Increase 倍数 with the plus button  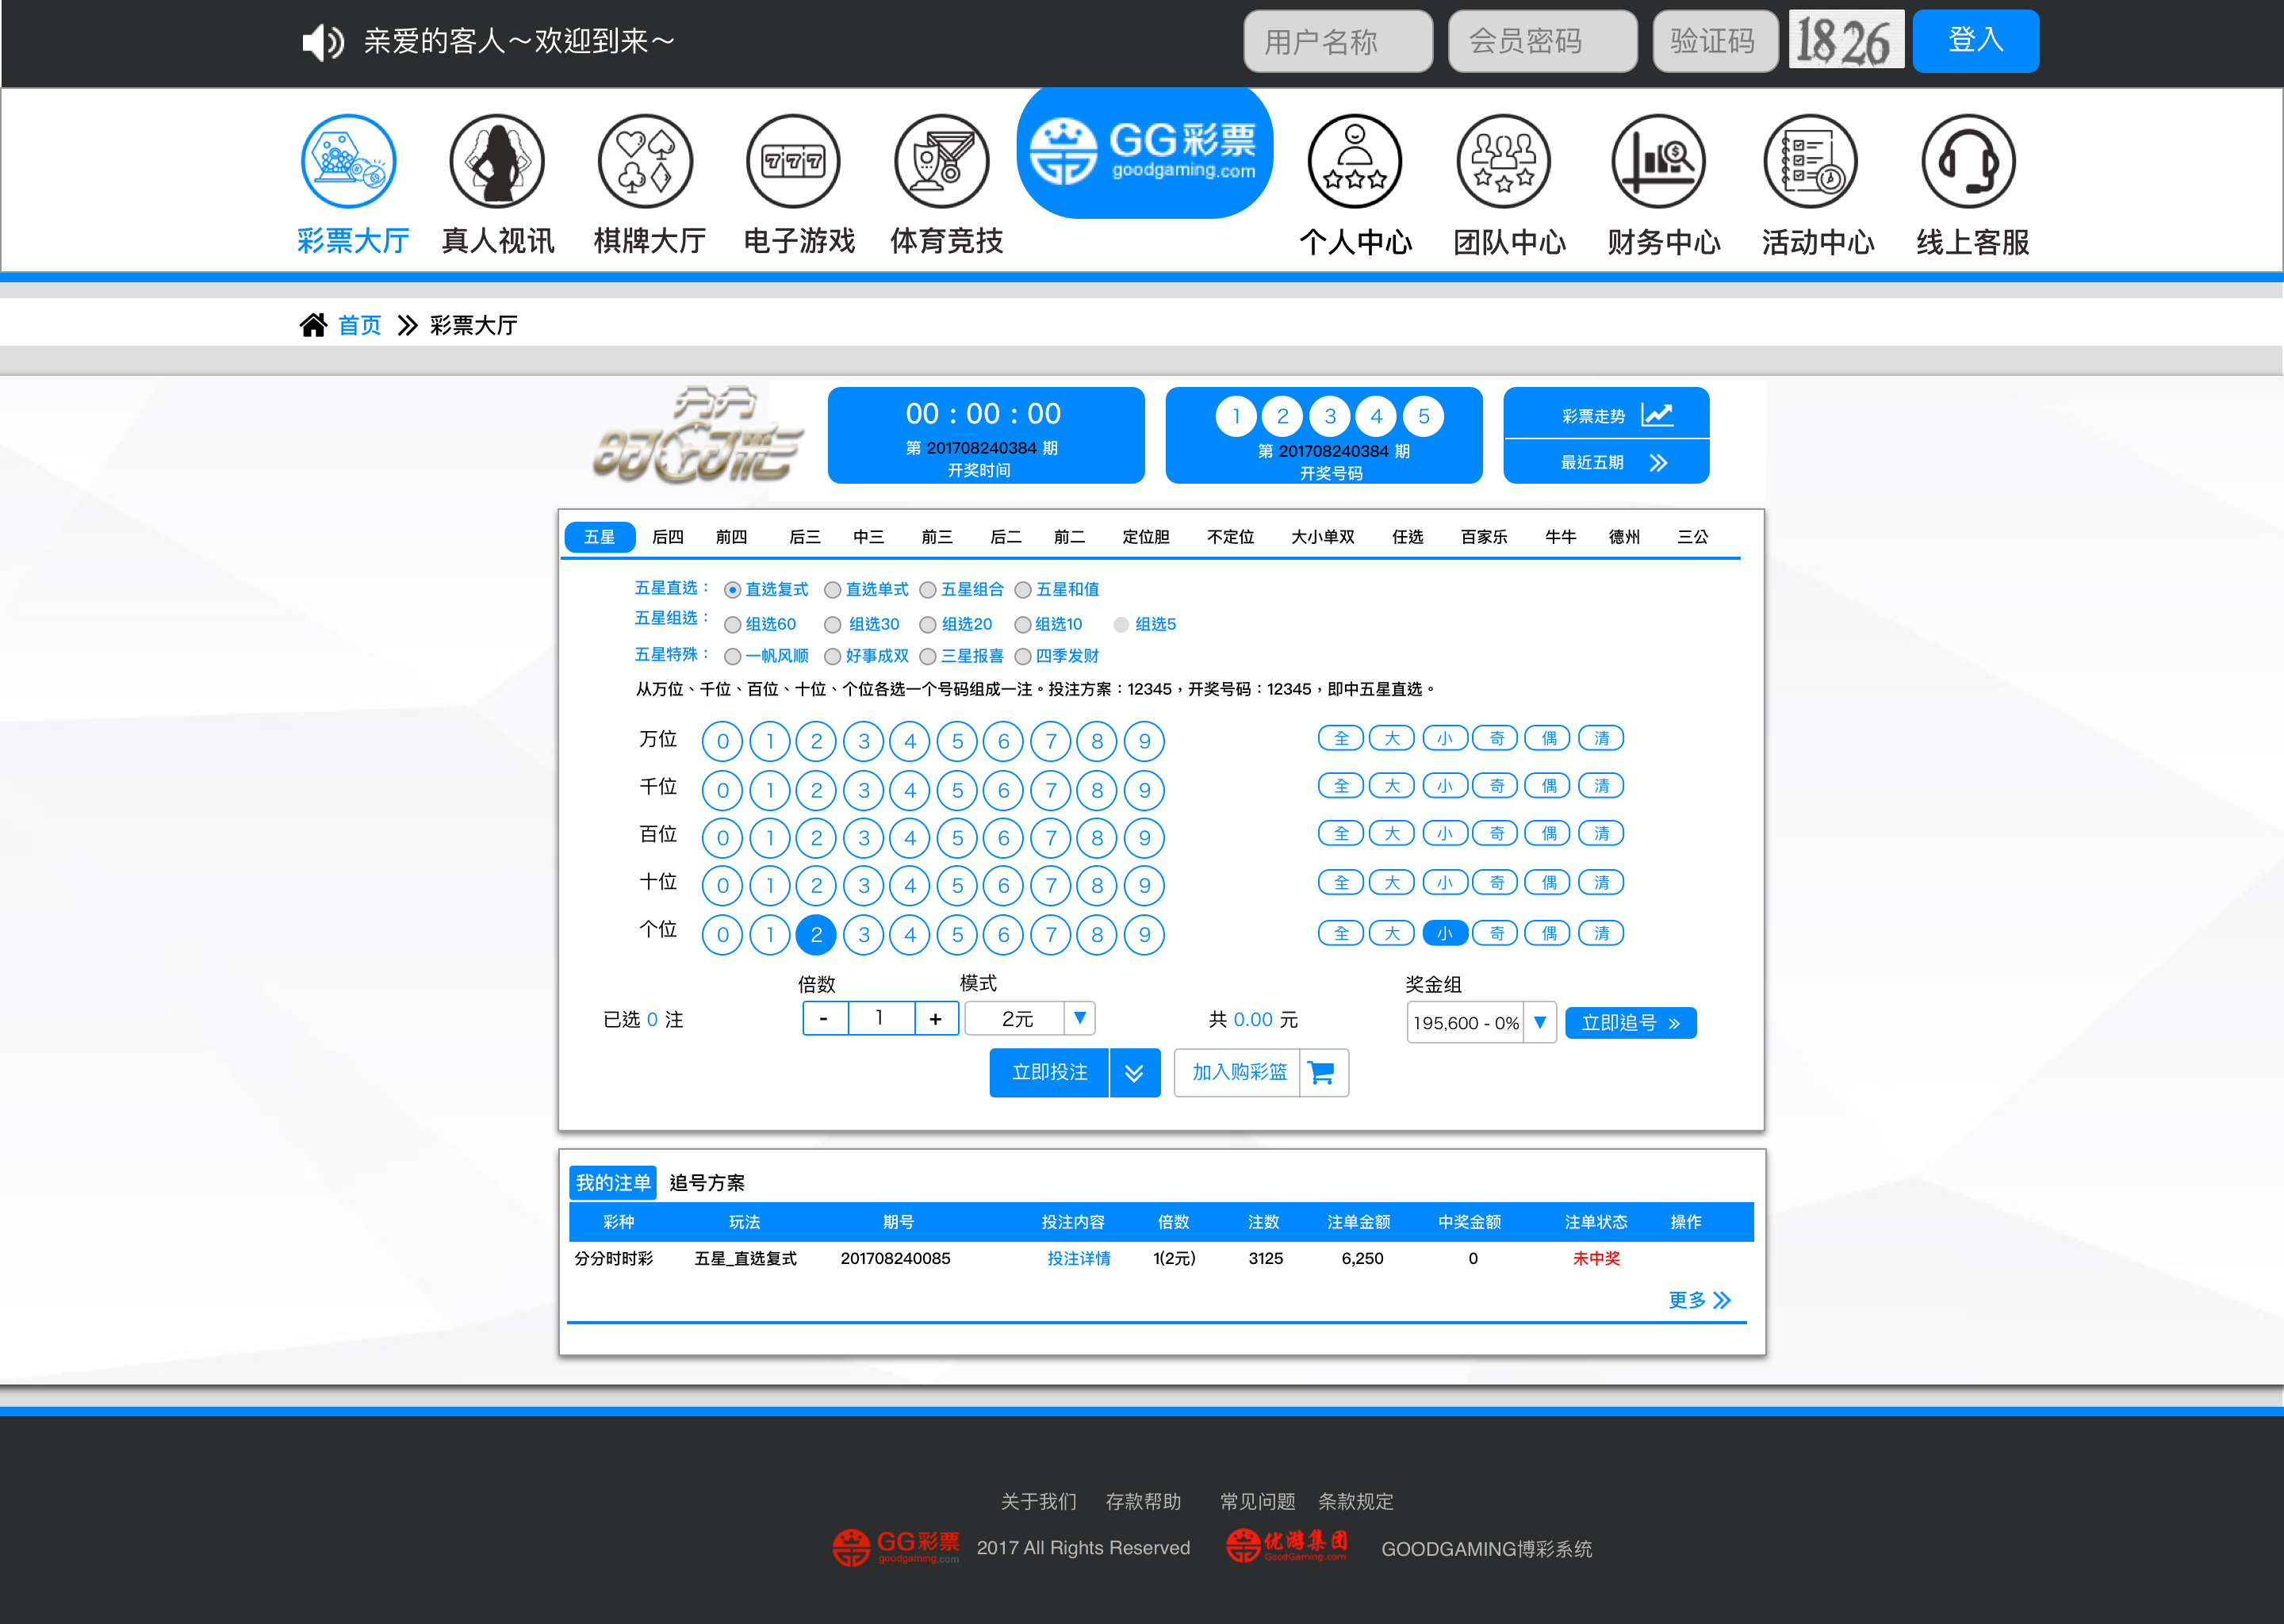[x=935, y=1018]
